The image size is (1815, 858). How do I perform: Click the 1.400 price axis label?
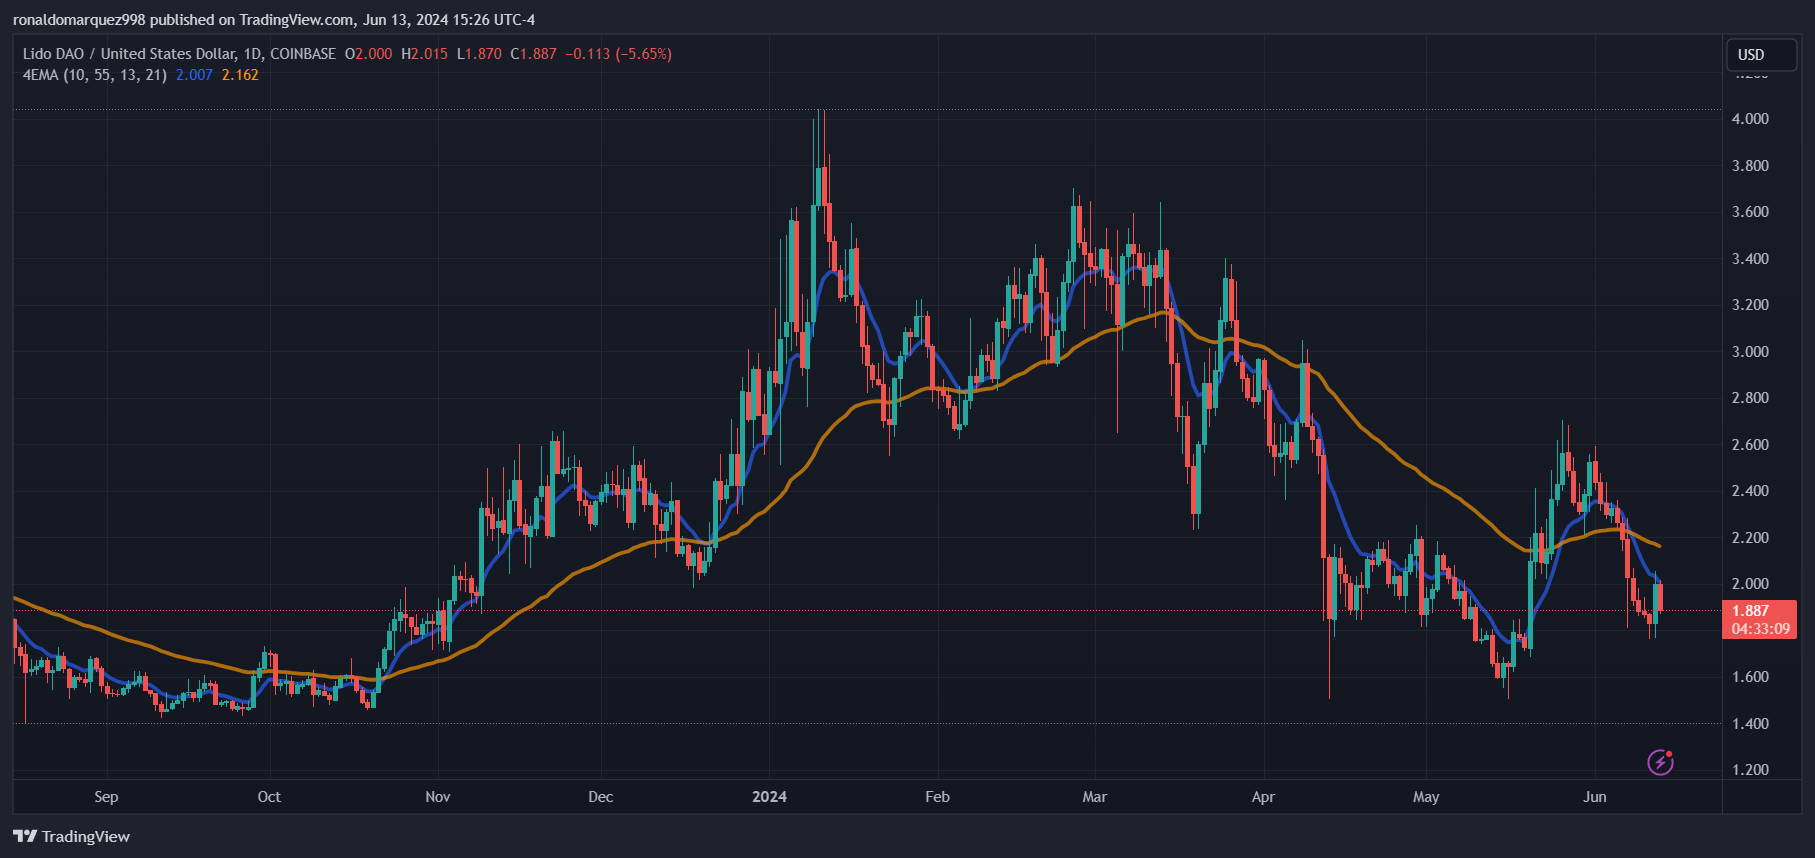click(x=1750, y=724)
